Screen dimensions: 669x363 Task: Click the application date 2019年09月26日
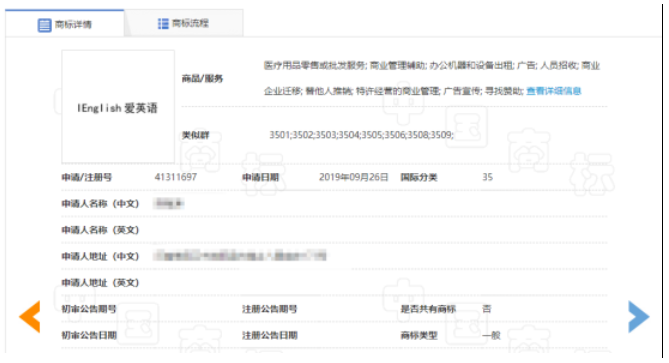(354, 177)
